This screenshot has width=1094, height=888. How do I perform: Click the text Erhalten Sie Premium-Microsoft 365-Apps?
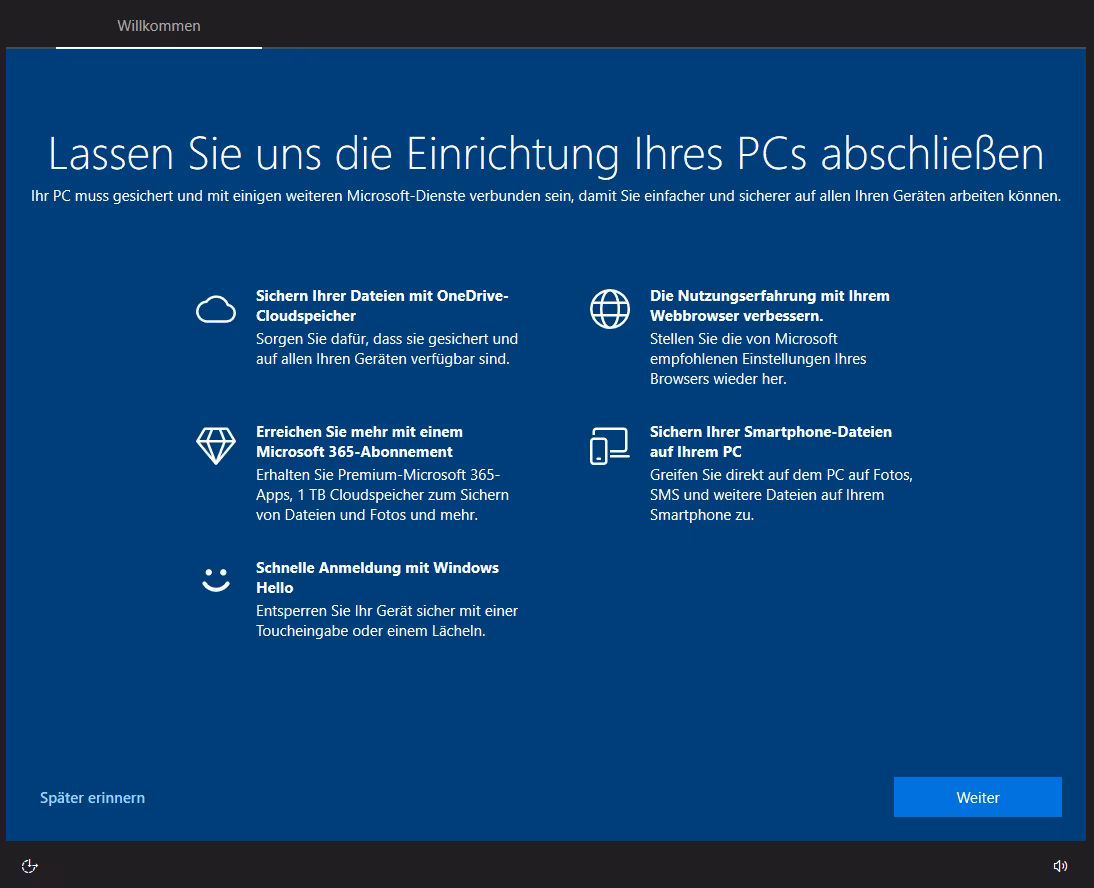(x=382, y=495)
